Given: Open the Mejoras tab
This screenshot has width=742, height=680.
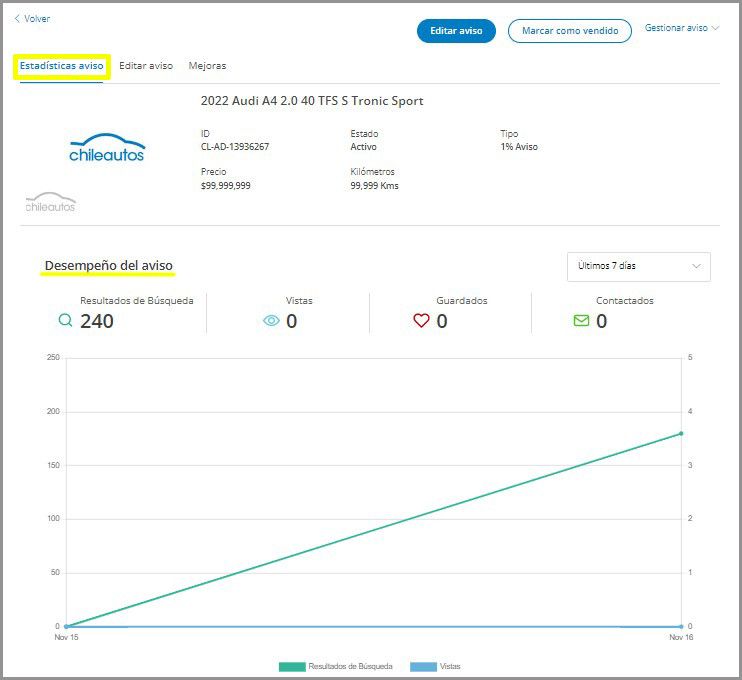Looking at the screenshot, I should point(207,66).
